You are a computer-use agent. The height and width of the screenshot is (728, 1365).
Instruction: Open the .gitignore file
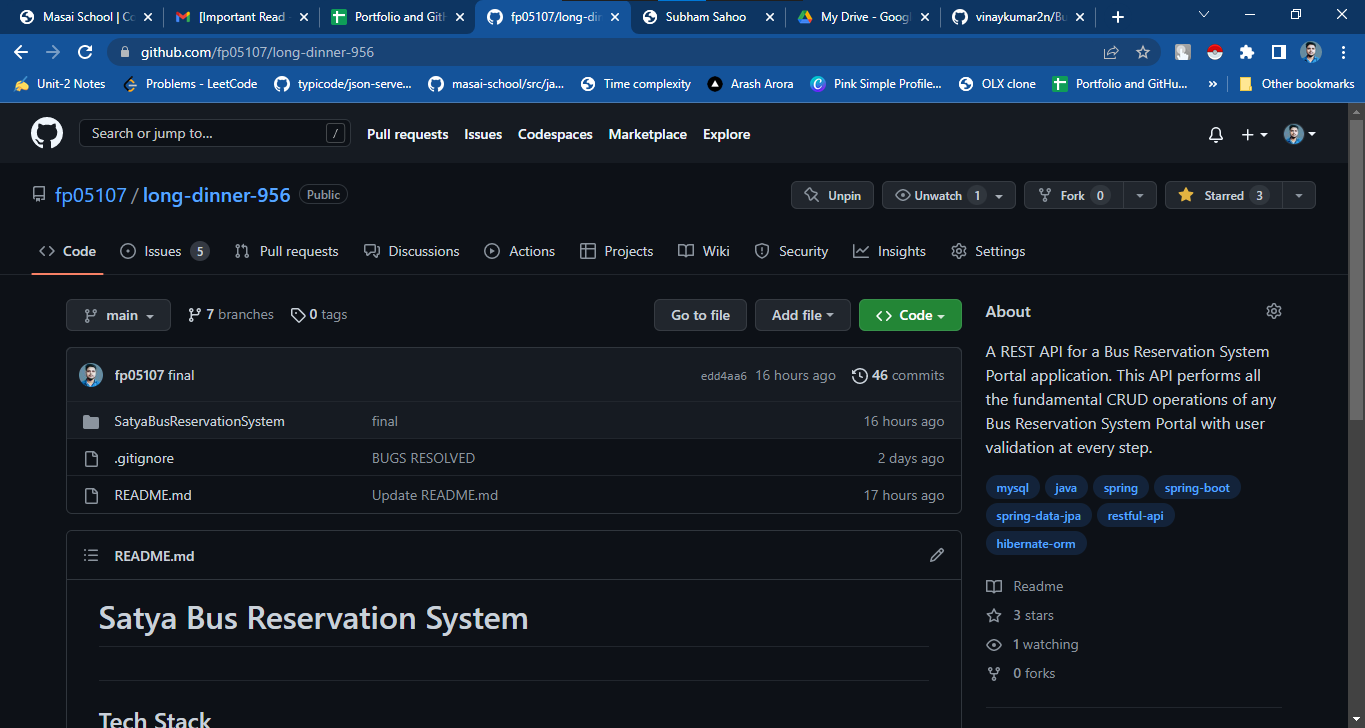tap(144, 458)
